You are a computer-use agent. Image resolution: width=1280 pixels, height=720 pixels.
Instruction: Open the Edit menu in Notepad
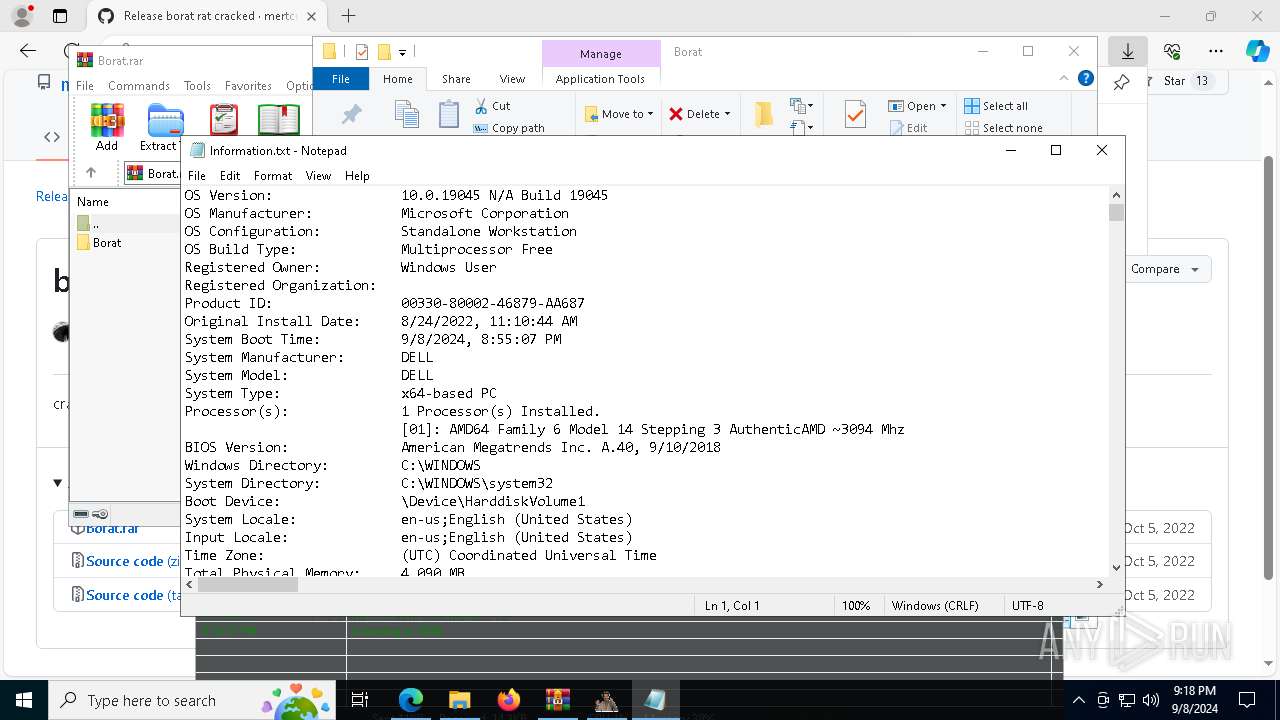(230, 175)
